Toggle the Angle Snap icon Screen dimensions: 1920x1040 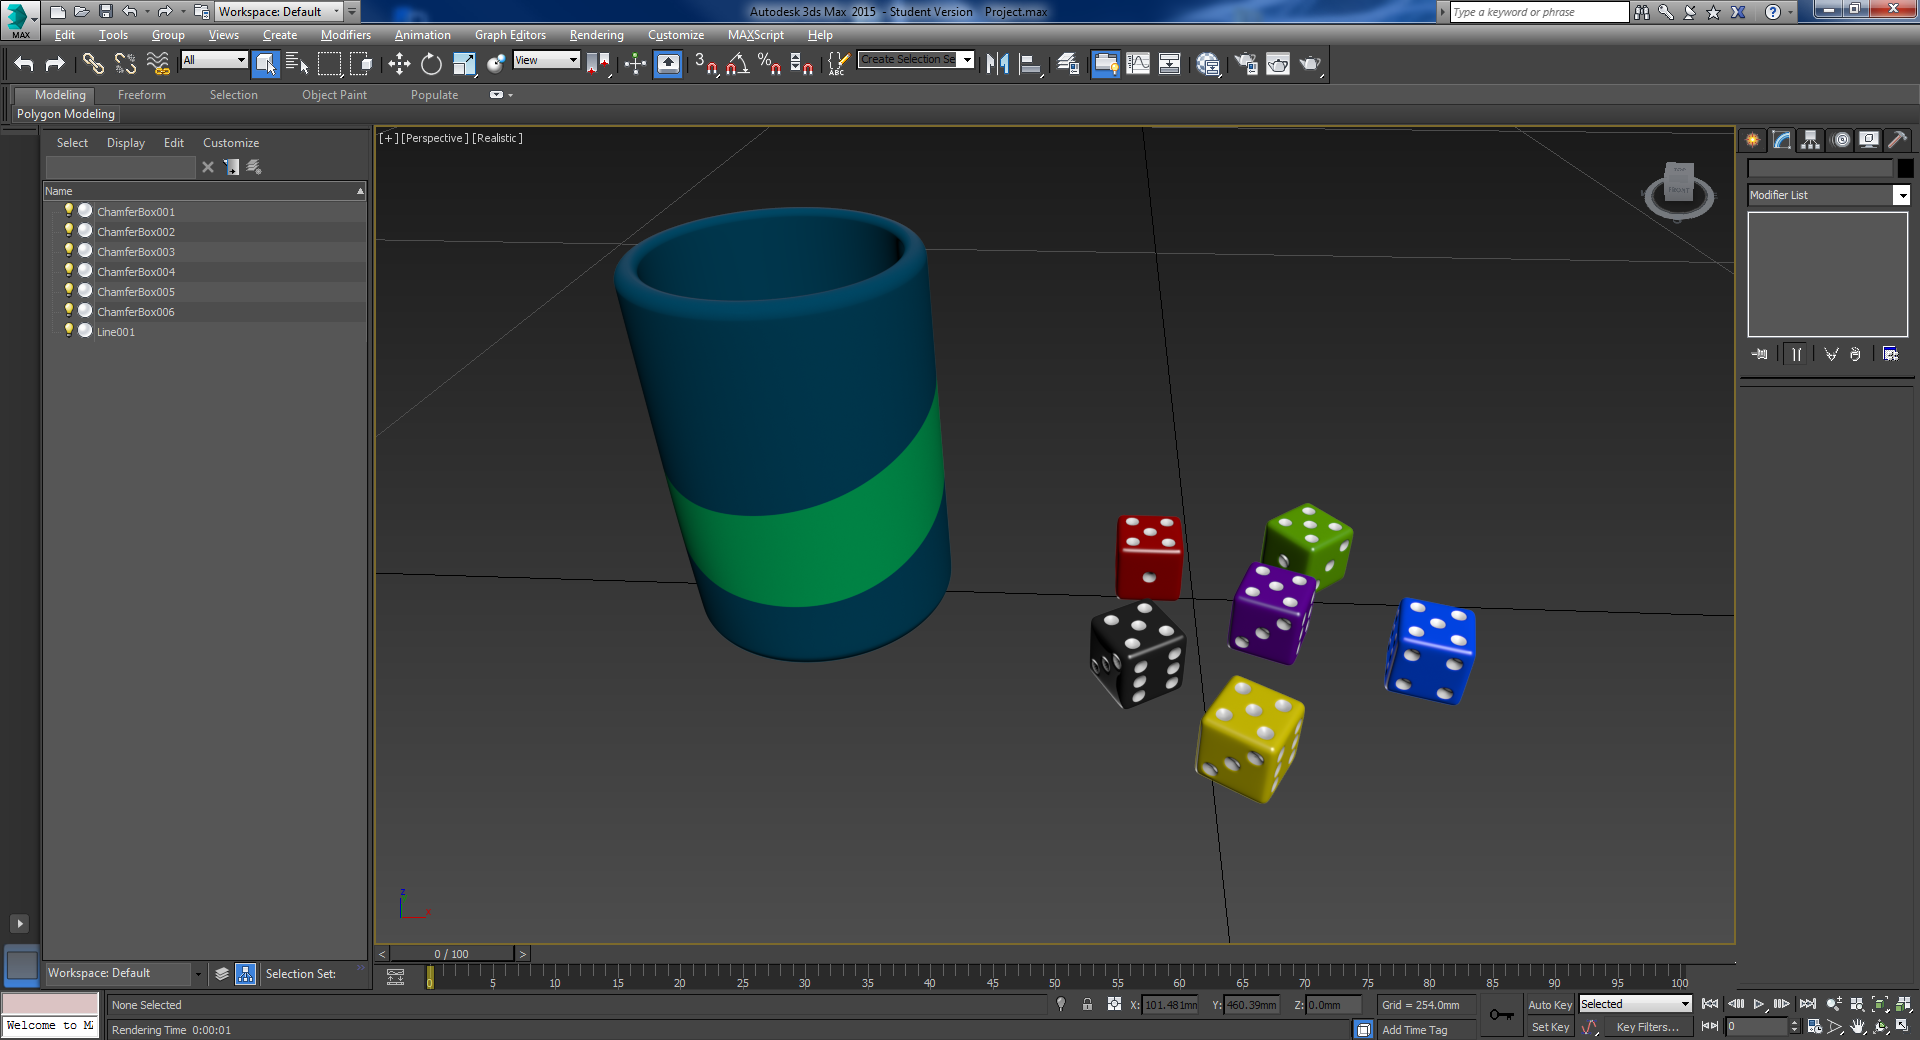point(738,64)
